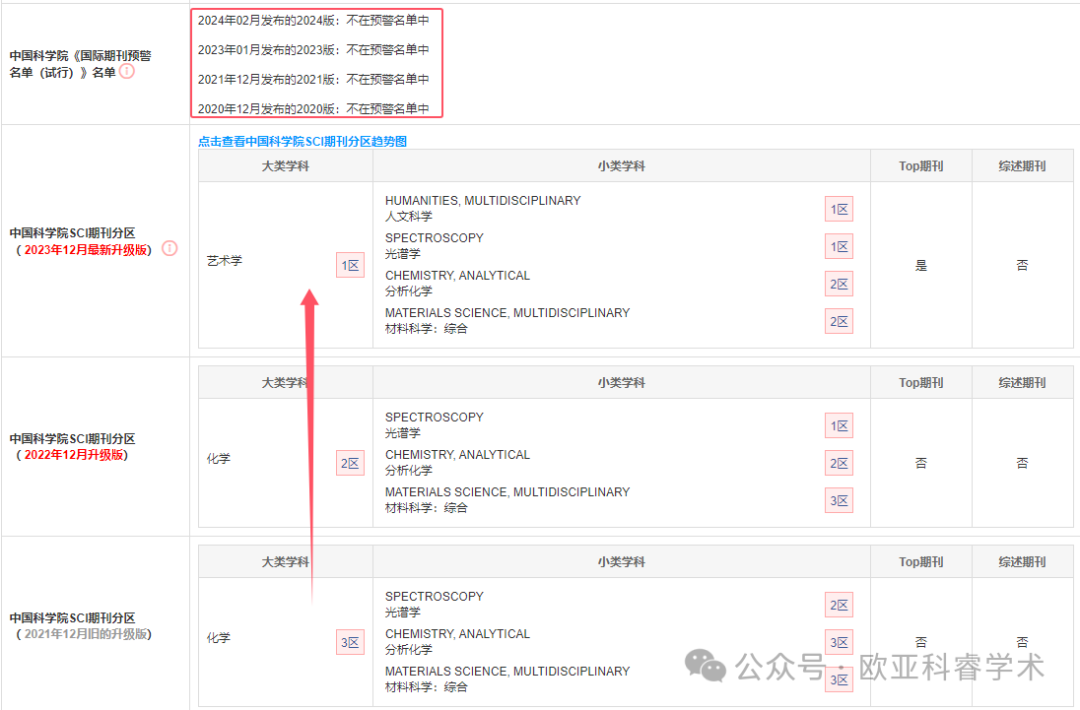Viewport: 1080px width, 710px height.
Task: Click the Top期刊 header of the 2021 table
Action: pos(921,562)
